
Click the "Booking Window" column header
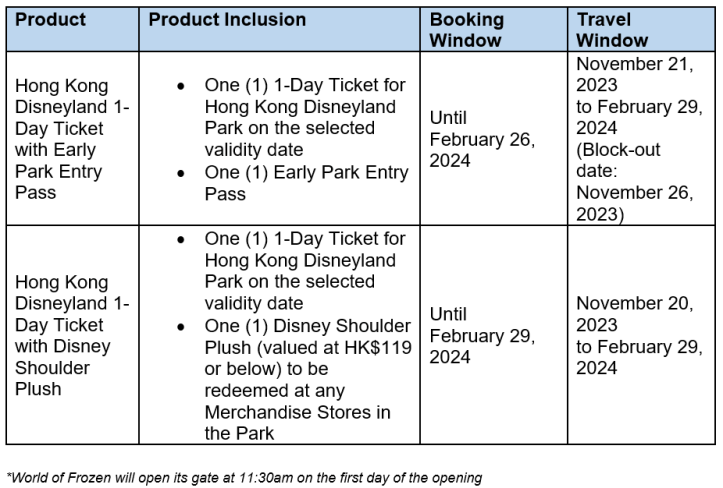467,29
